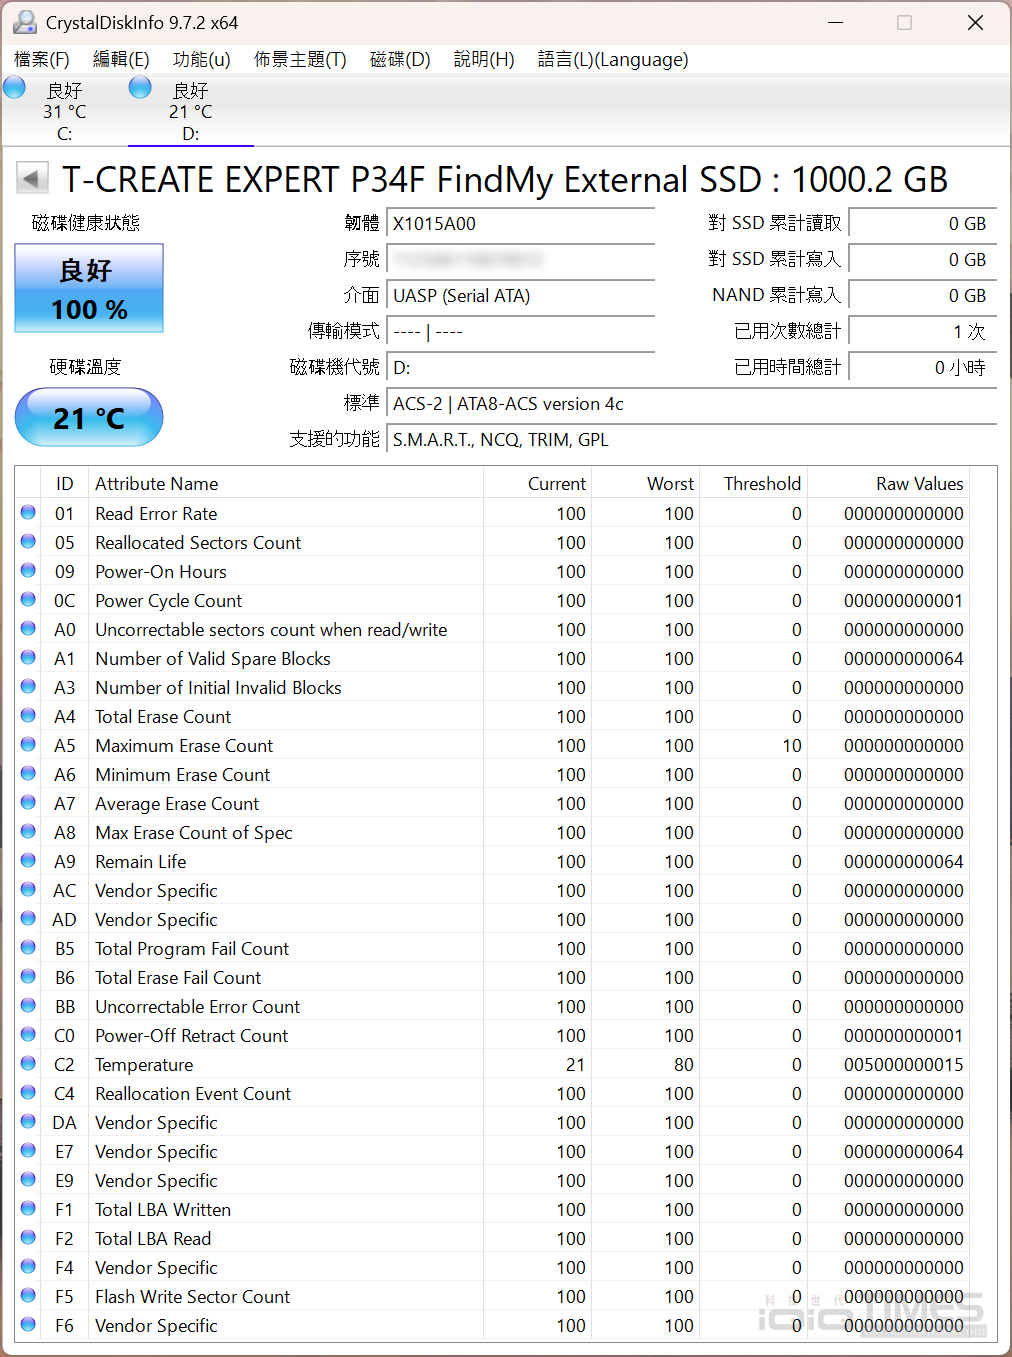Click the Raw Values column header
1012x1357 pixels.
(x=919, y=484)
